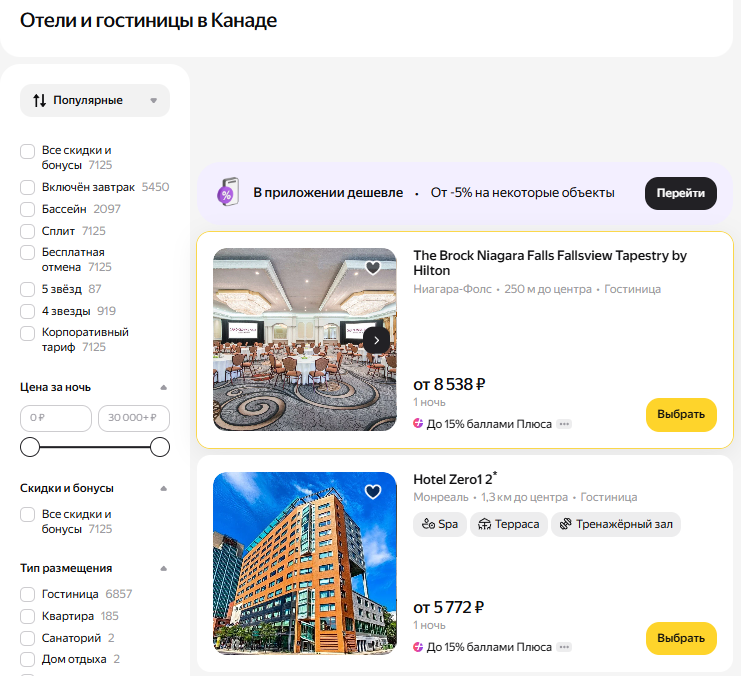The width and height of the screenshot is (741, 676).
Task: Click the Терраса amenity tag
Action: pyautogui.click(x=508, y=524)
